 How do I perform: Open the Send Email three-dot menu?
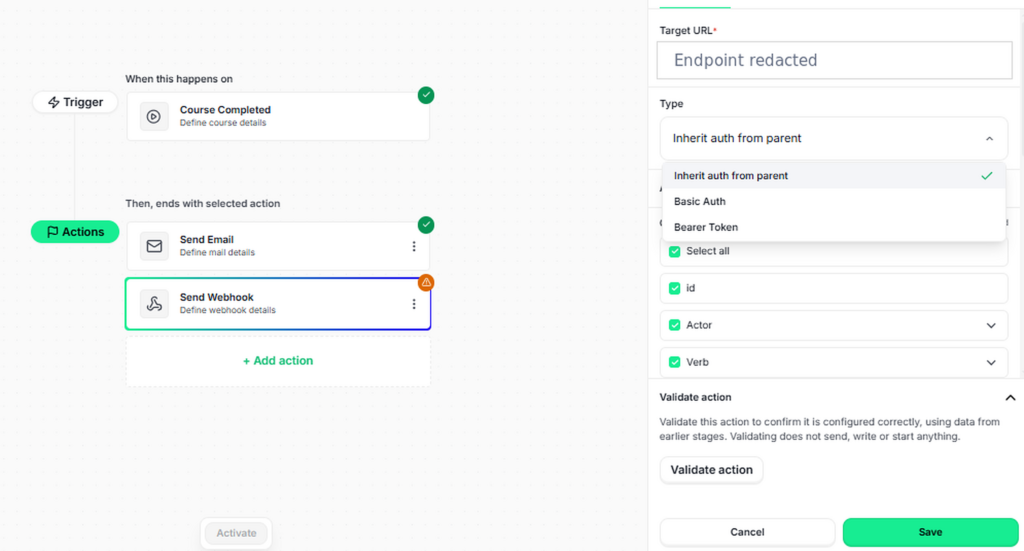point(413,246)
